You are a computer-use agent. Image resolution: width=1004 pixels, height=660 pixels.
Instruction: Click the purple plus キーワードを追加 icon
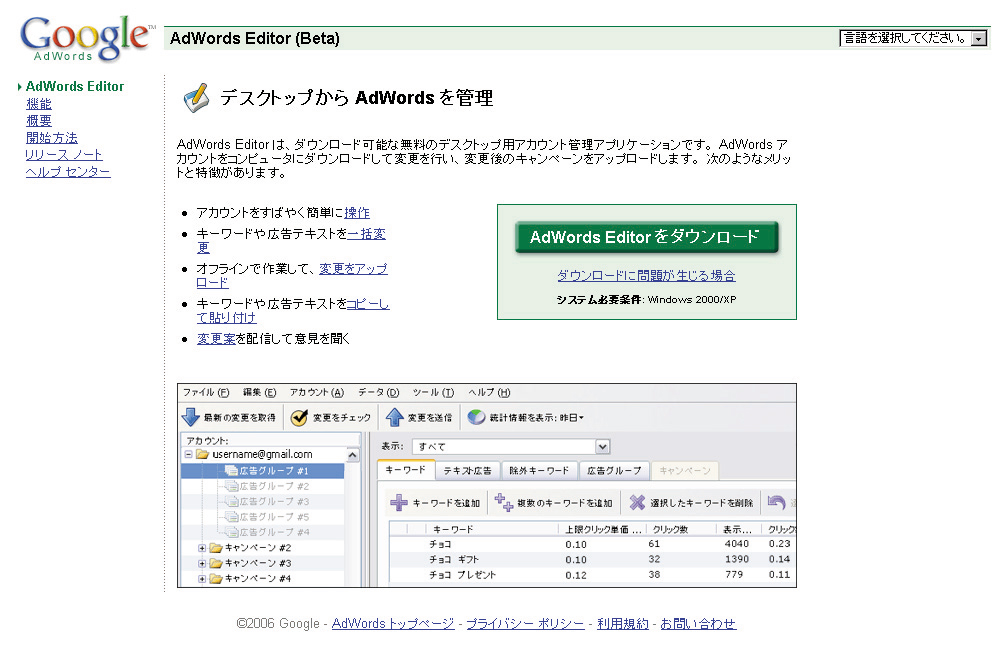point(399,502)
